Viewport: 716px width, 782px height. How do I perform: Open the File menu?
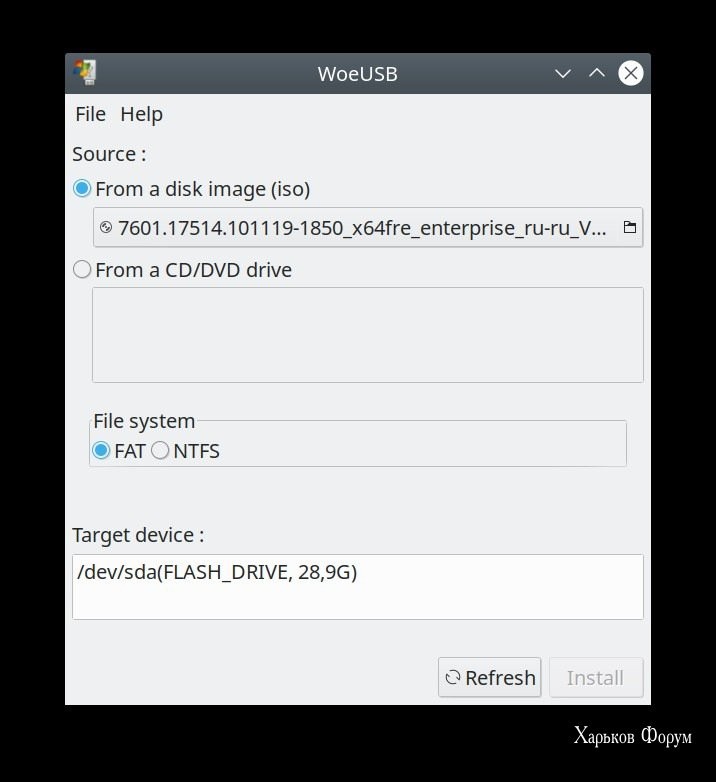90,114
